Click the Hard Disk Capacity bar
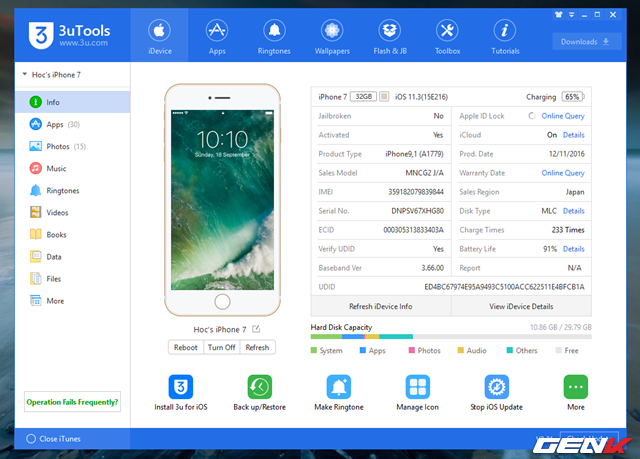The height and width of the screenshot is (459, 640). [x=451, y=337]
